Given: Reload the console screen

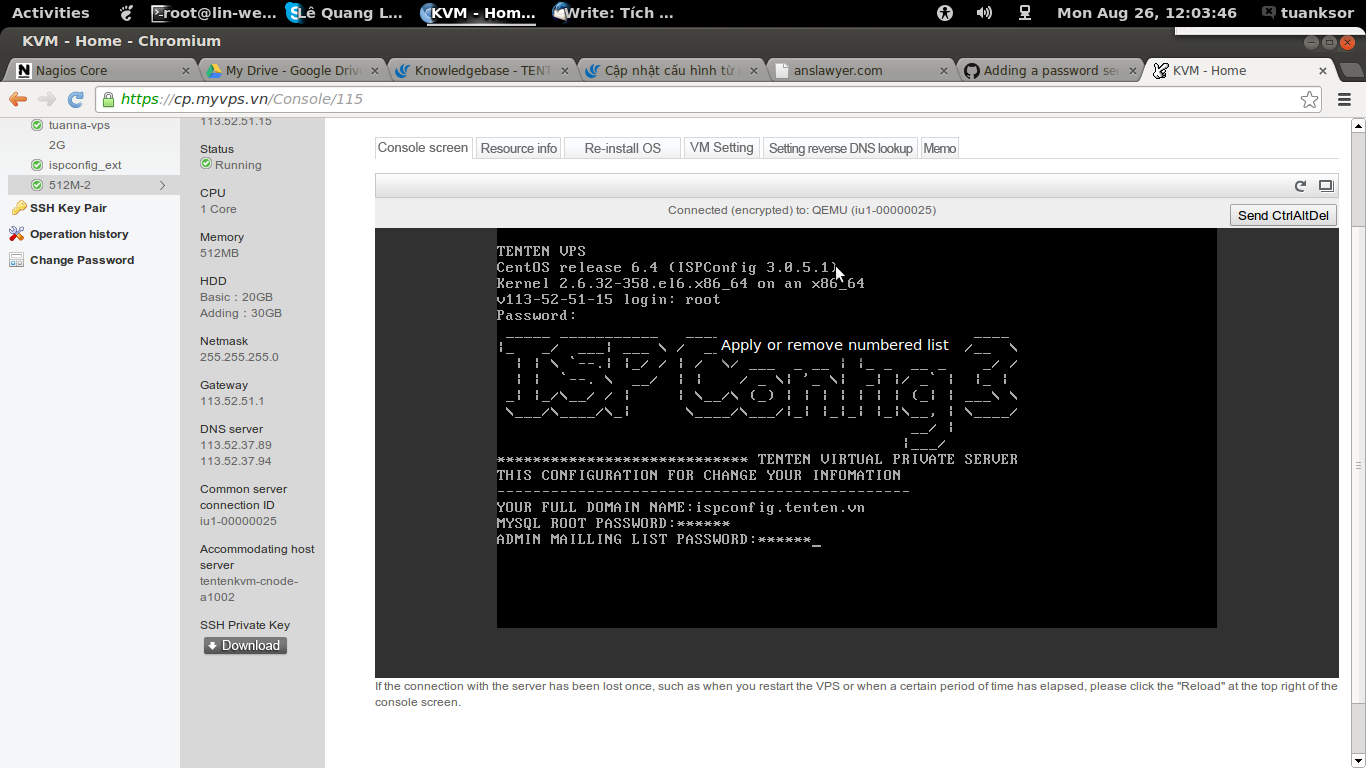Looking at the screenshot, I should [x=1300, y=186].
